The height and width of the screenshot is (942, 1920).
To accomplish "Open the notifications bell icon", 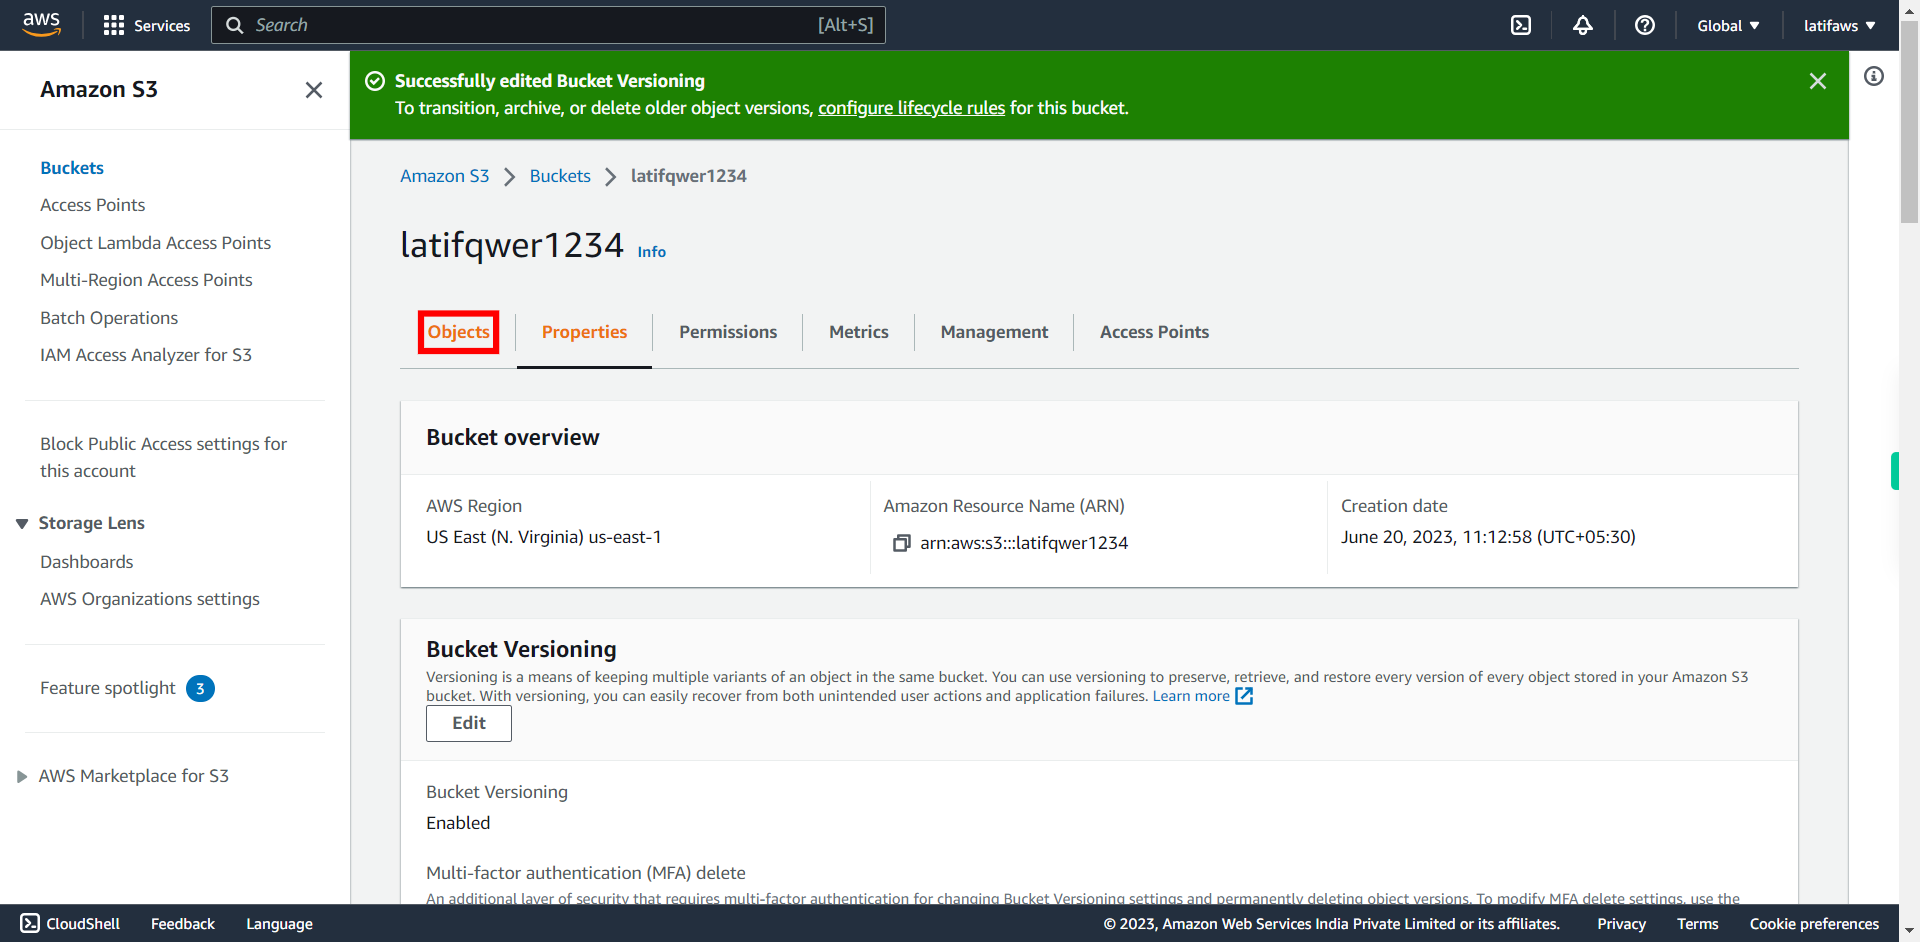I will (1583, 25).
